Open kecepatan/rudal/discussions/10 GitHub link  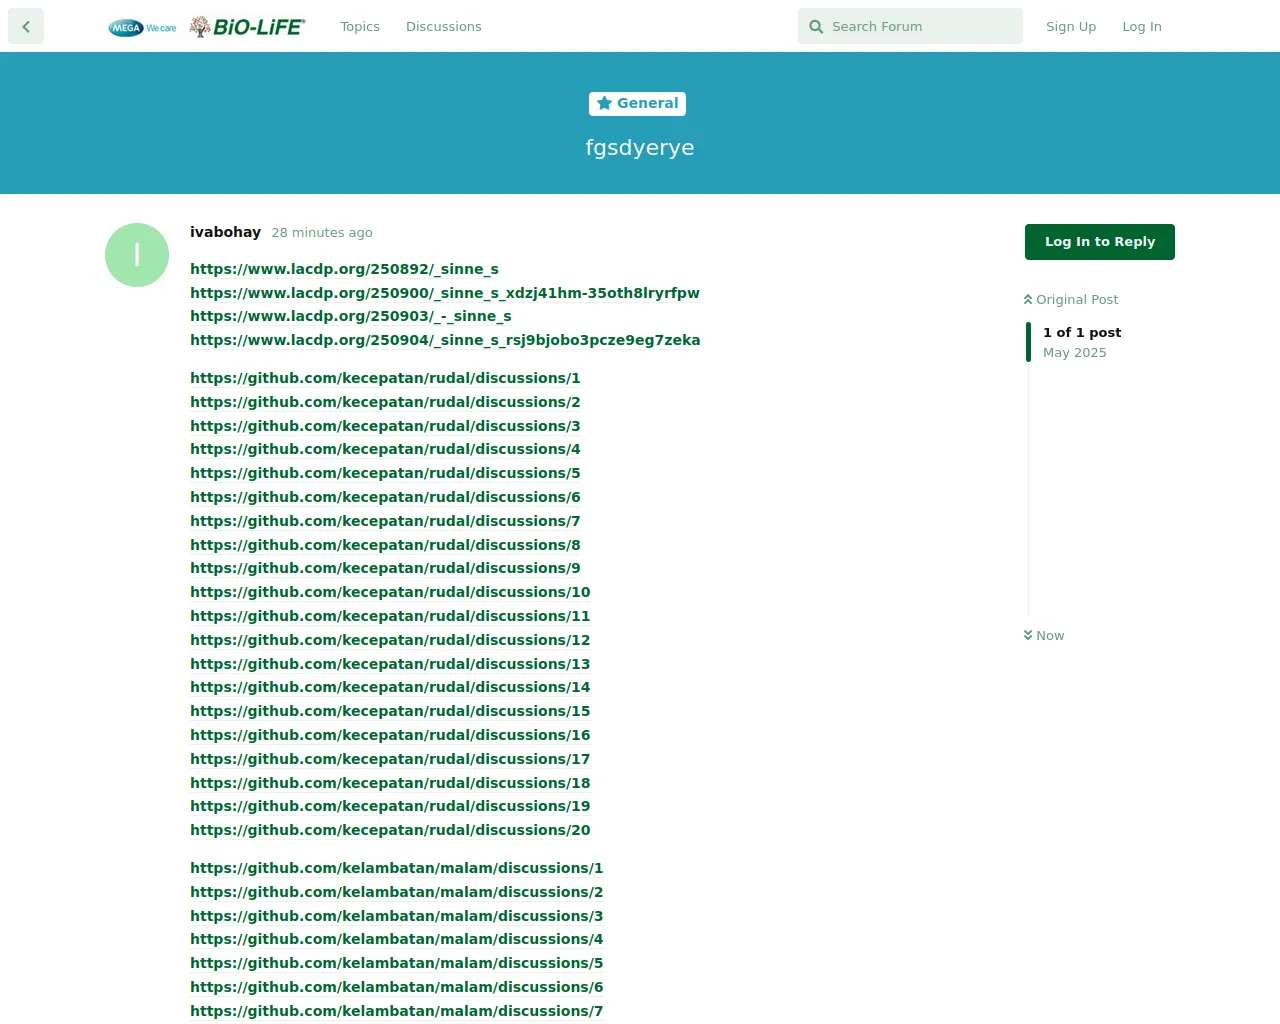(x=390, y=592)
